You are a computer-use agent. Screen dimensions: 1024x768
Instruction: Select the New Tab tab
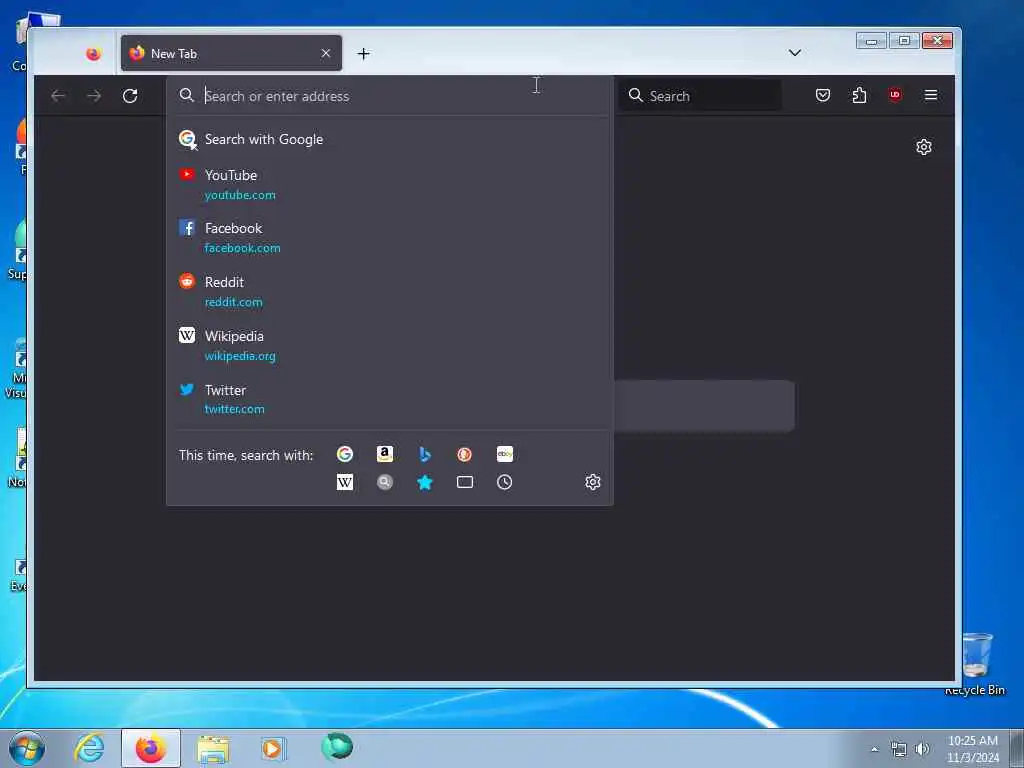(x=231, y=54)
